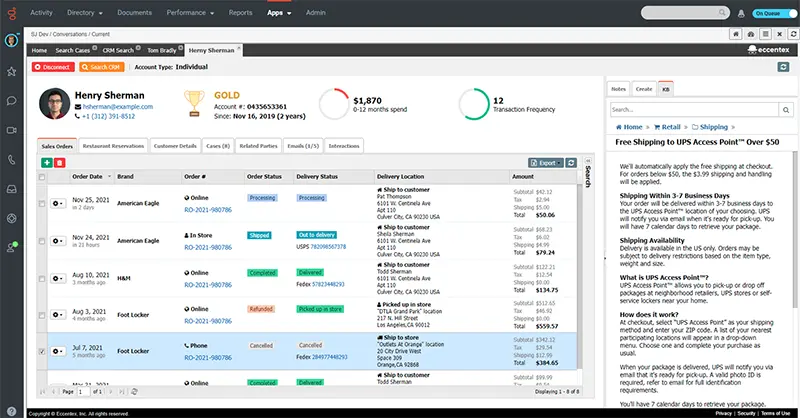This screenshot has height=418, width=800.
Task: Open the Apps dropdown menu
Action: point(279,13)
